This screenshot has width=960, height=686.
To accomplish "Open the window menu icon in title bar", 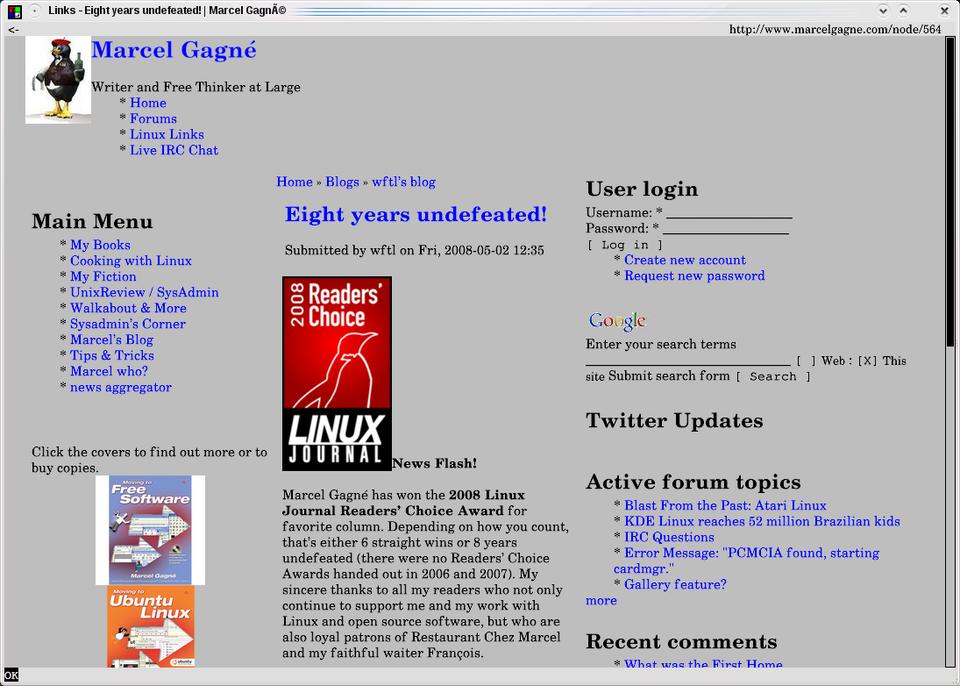I will (14, 11).
